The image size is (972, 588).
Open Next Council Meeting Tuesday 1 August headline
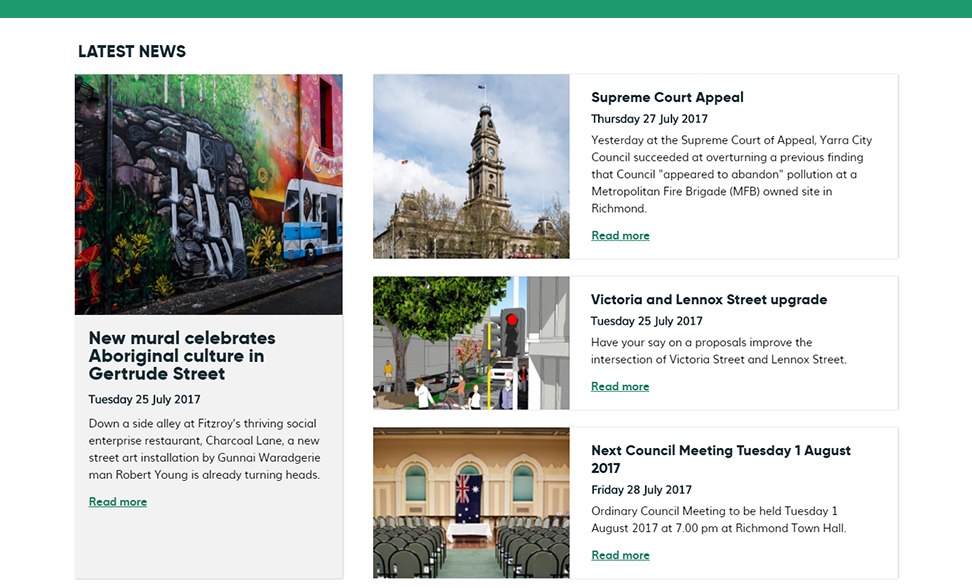click(720, 459)
